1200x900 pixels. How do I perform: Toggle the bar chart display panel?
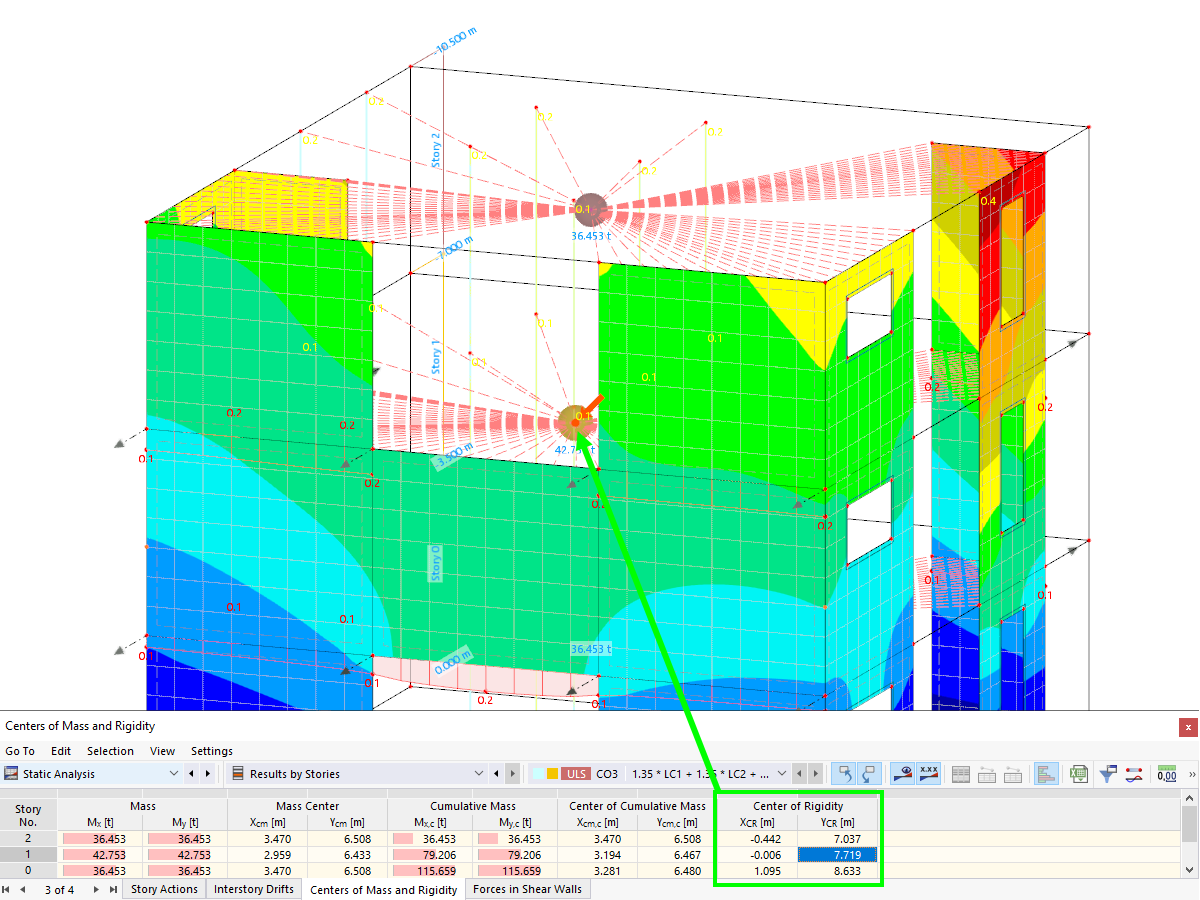[1047, 773]
